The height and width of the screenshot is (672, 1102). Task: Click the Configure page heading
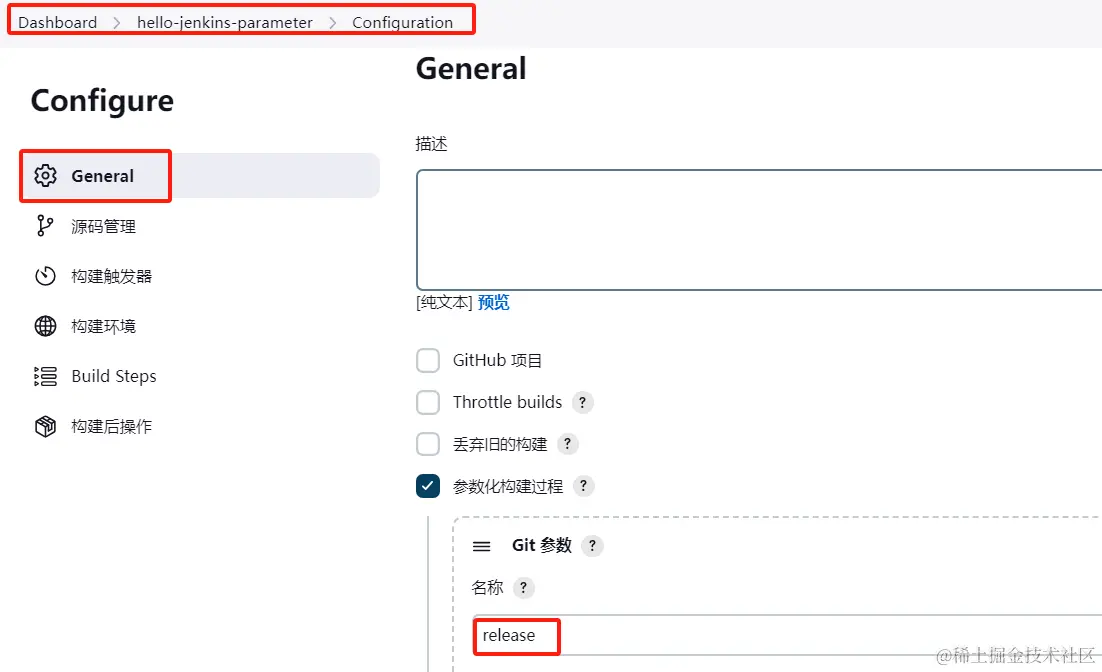pyautogui.click(x=103, y=101)
